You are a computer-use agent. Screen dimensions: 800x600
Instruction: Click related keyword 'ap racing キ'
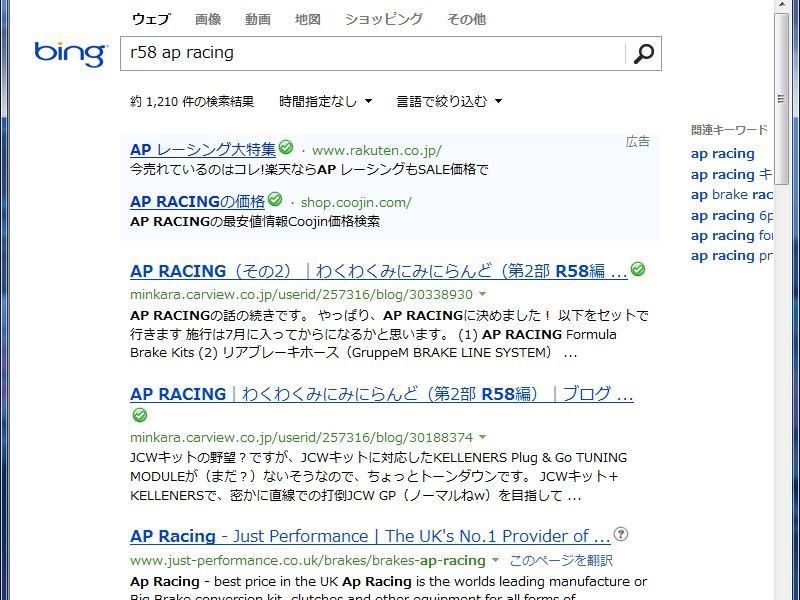(732, 174)
